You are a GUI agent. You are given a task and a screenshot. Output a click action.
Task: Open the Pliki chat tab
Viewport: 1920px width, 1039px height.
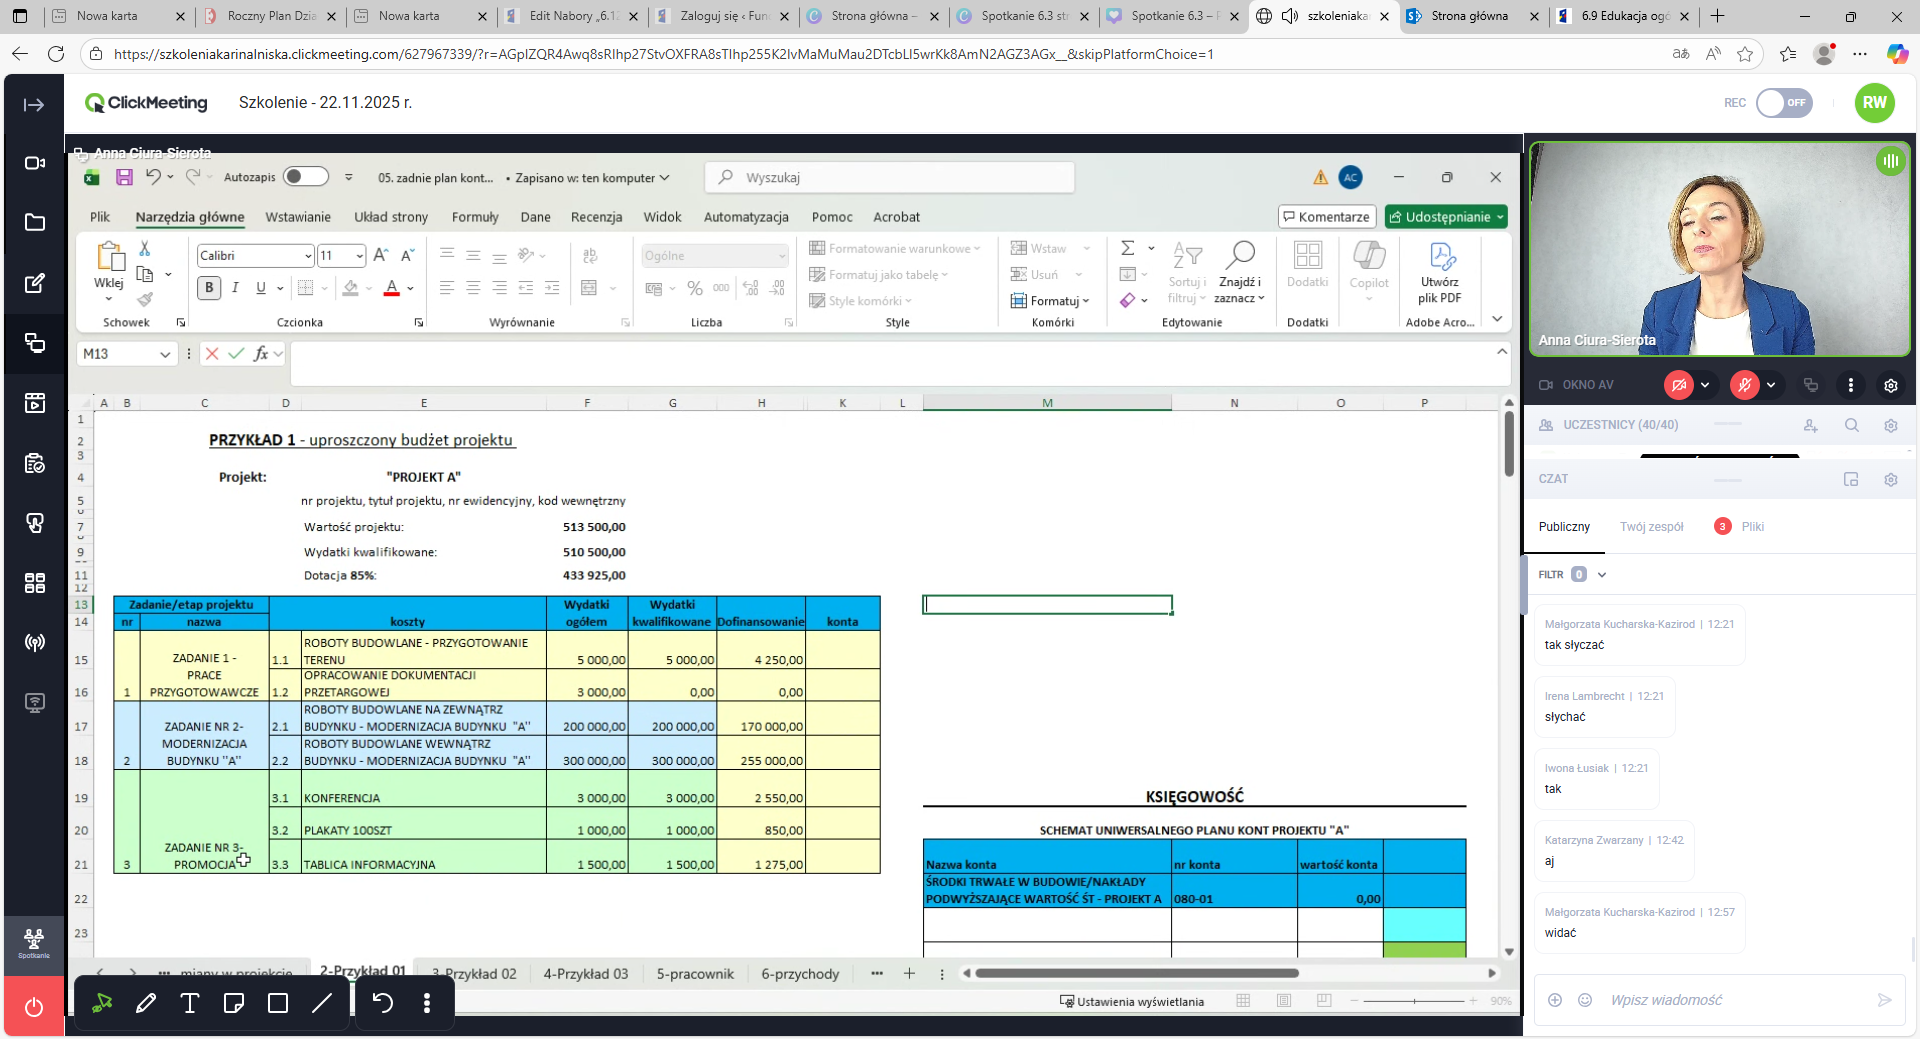point(1752,527)
